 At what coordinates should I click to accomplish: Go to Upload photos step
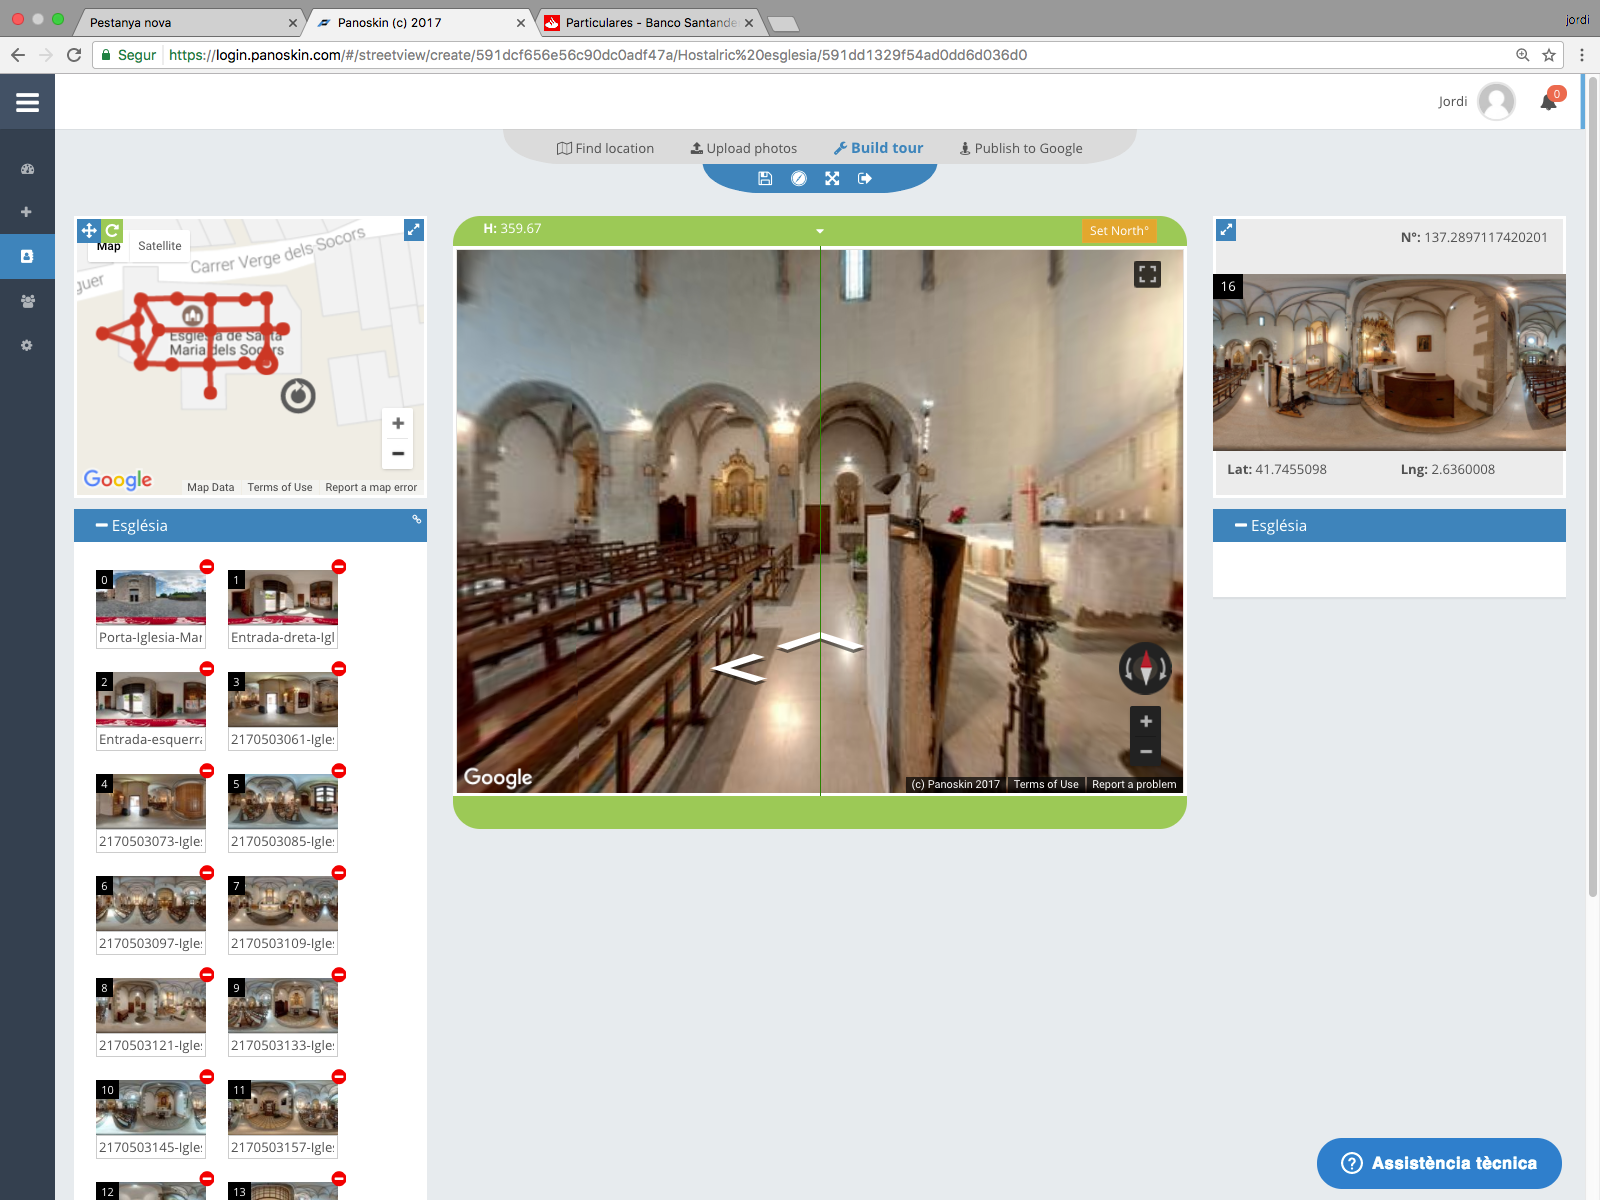coord(744,148)
